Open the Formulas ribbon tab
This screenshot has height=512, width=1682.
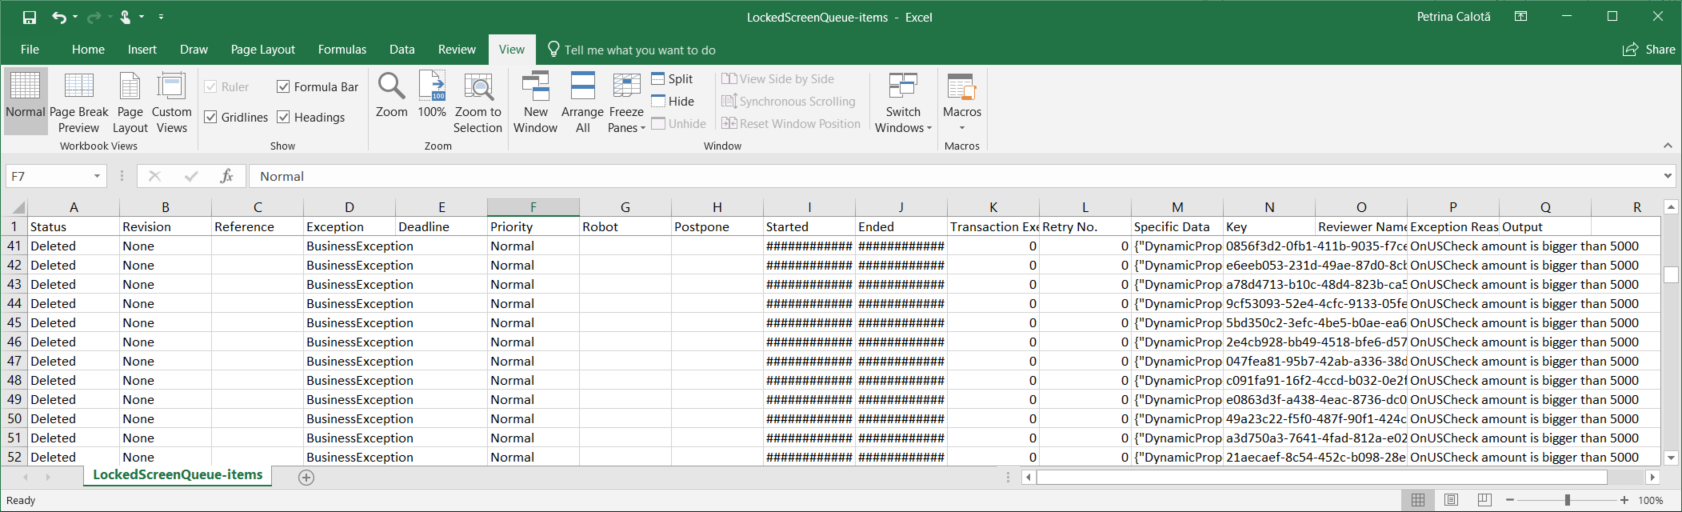pyautogui.click(x=342, y=49)
